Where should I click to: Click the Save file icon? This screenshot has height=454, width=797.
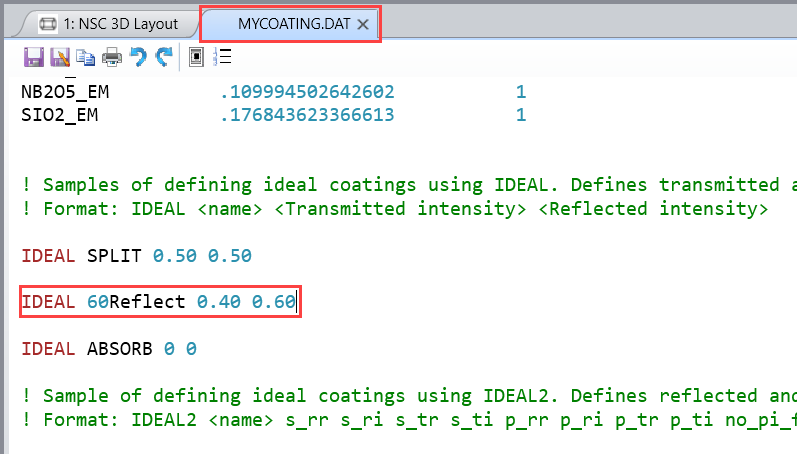[x=33, y=57]
